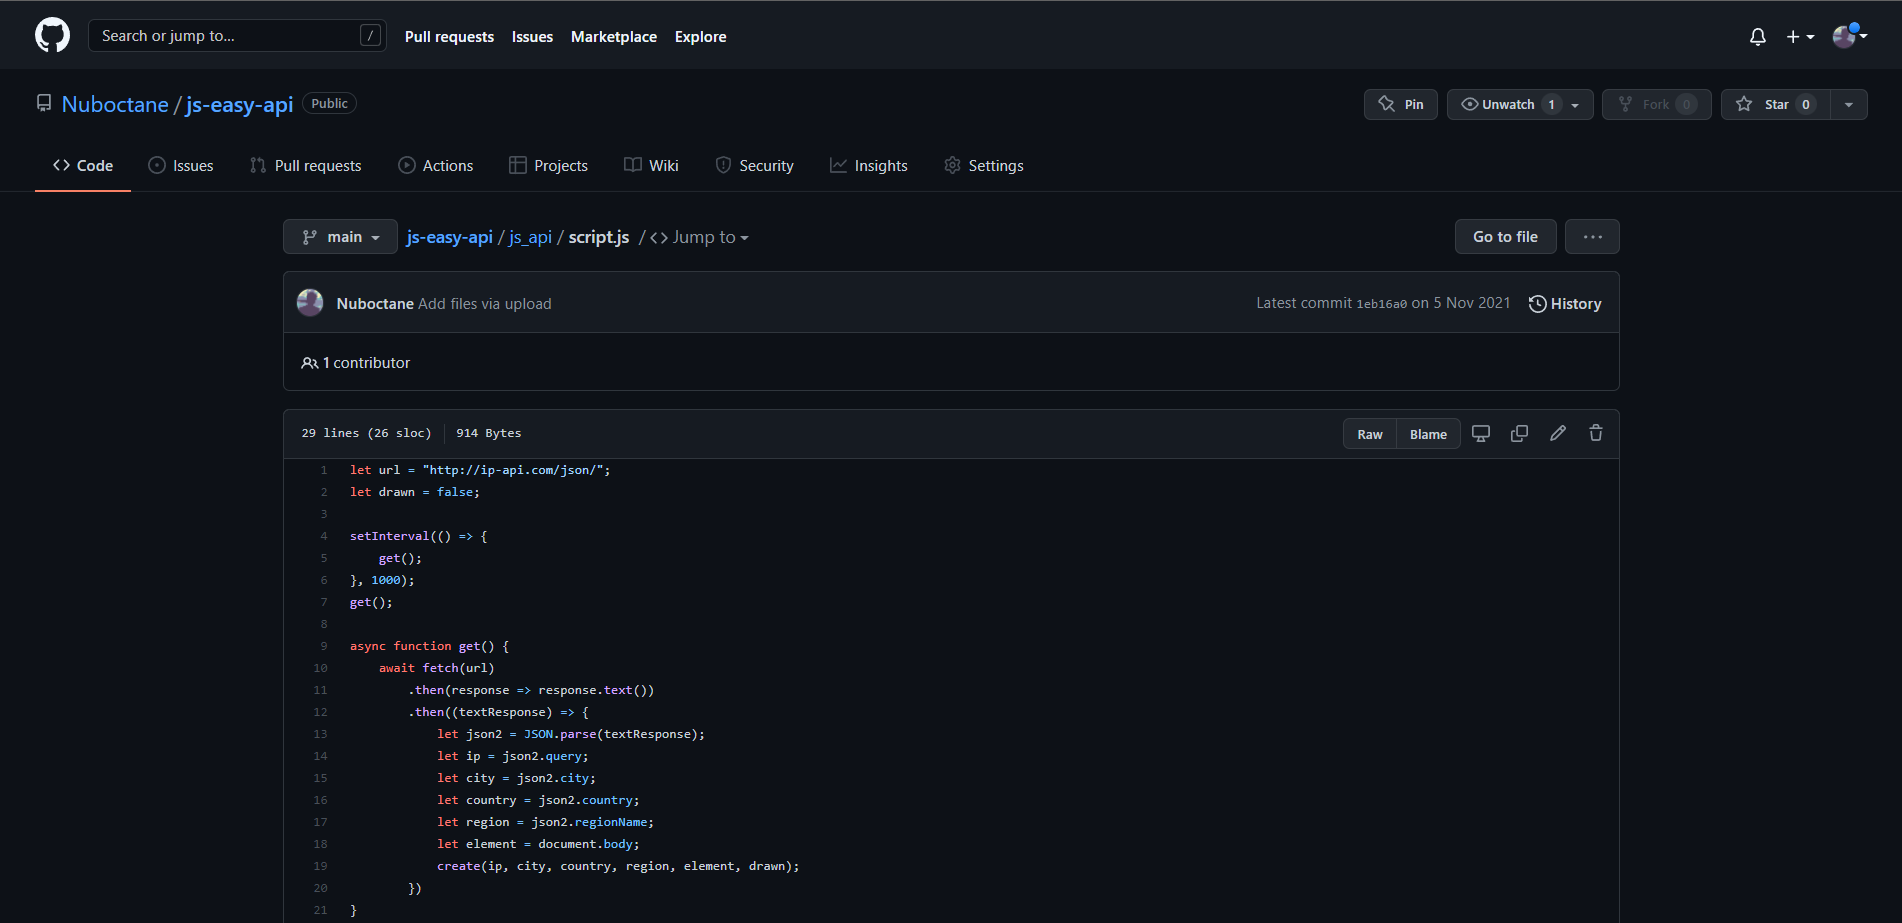Screen dimensions: 1902x923
Task: Copy the raw file contents
Action: tap(1518, 433)
